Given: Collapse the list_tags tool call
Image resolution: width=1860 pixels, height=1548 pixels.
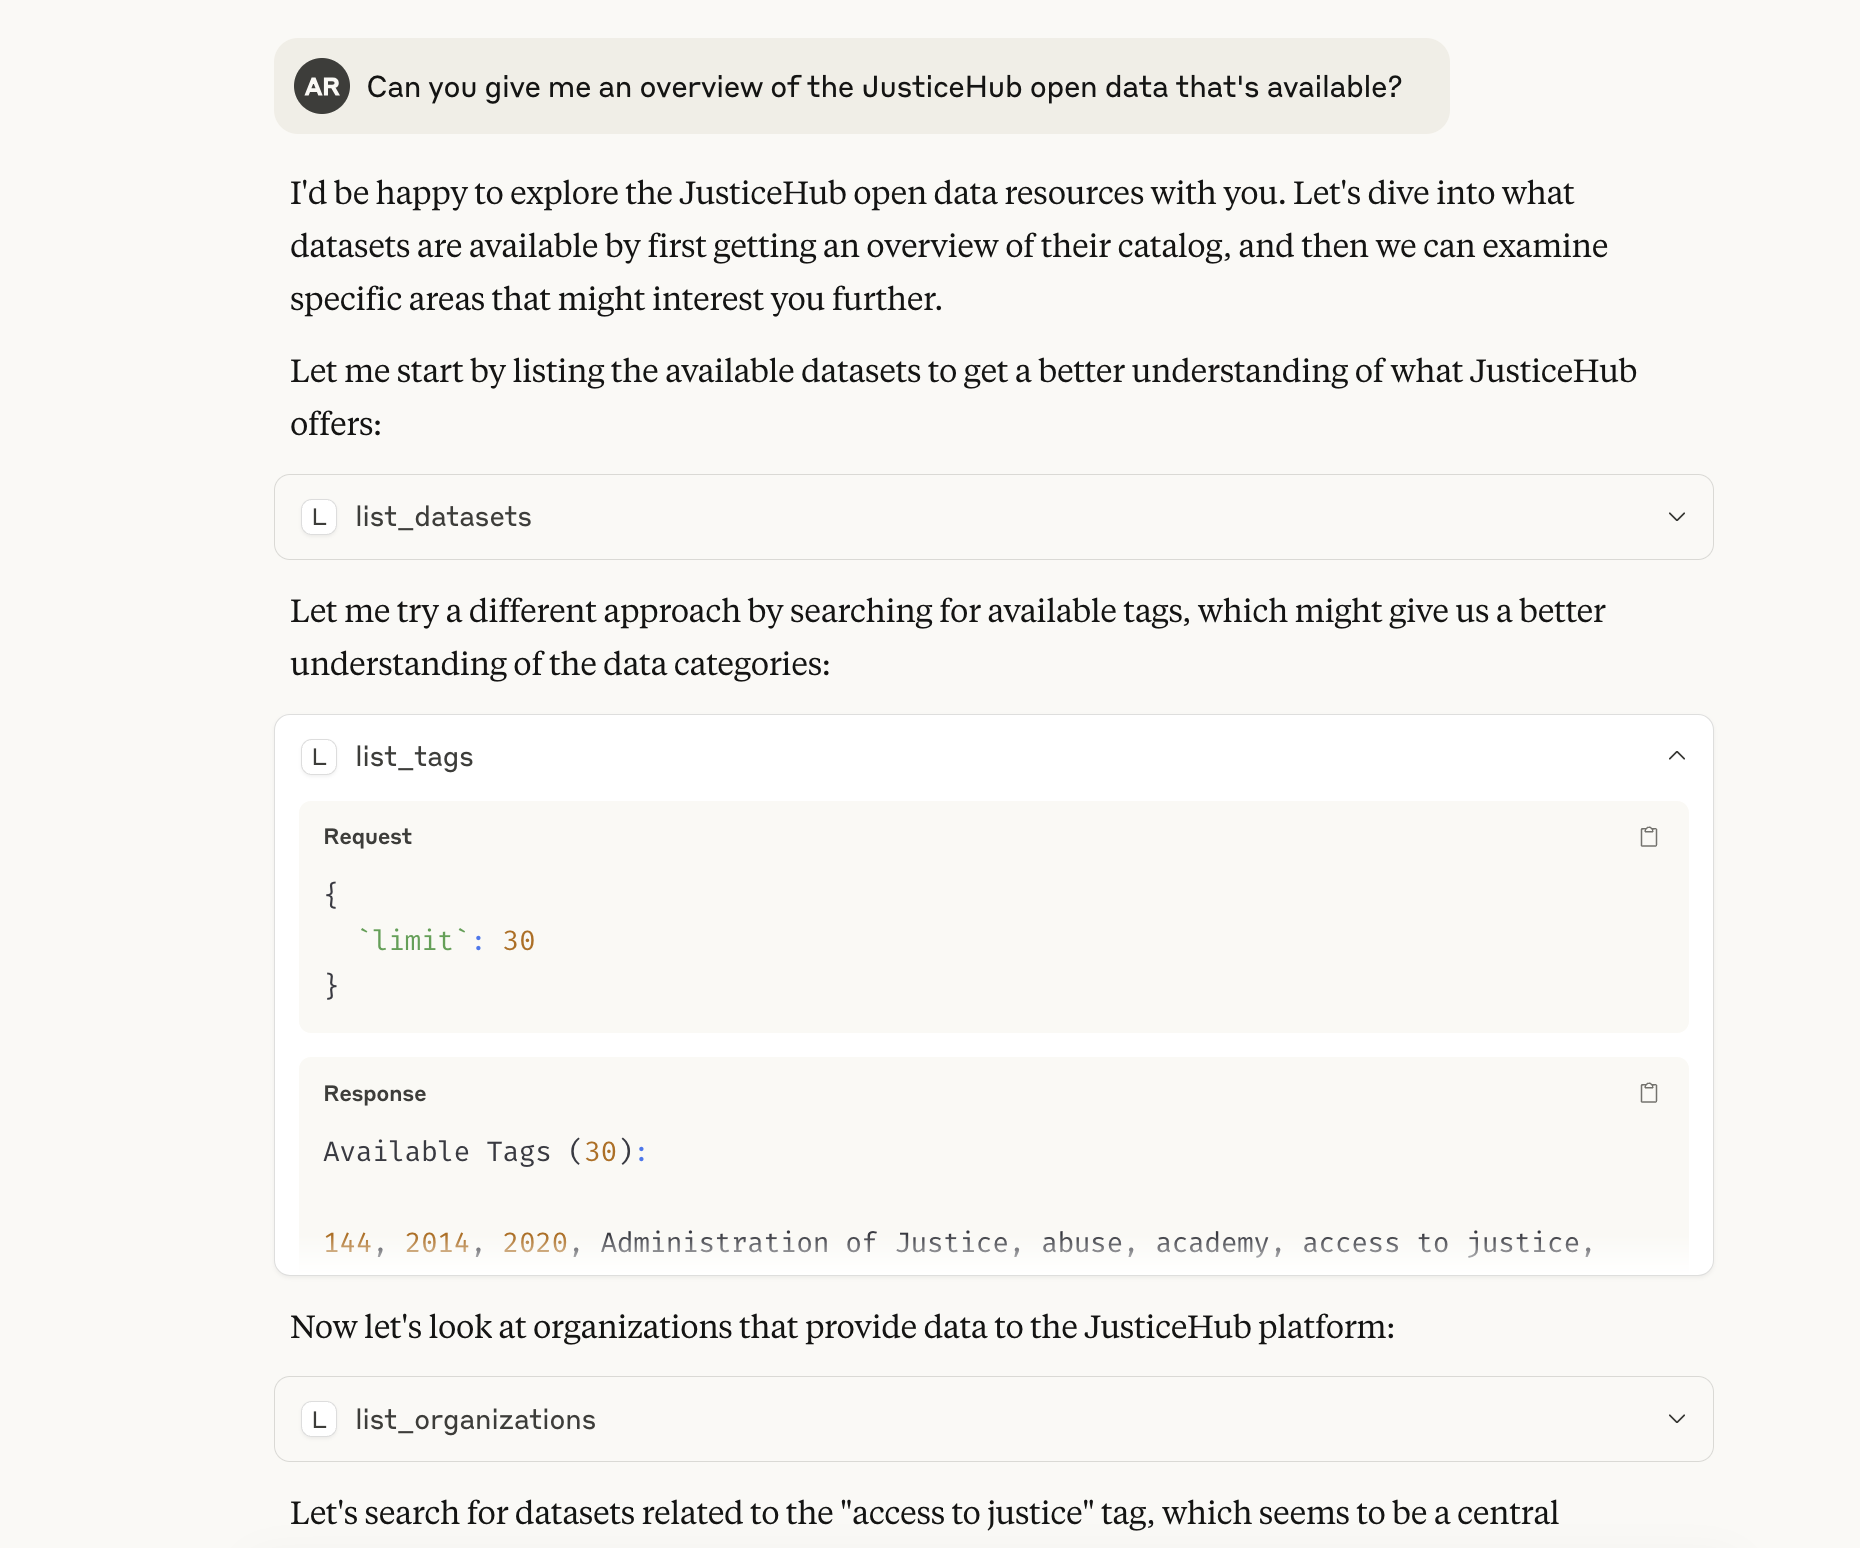Looking at the screenshot, I should pos(1678,756).
